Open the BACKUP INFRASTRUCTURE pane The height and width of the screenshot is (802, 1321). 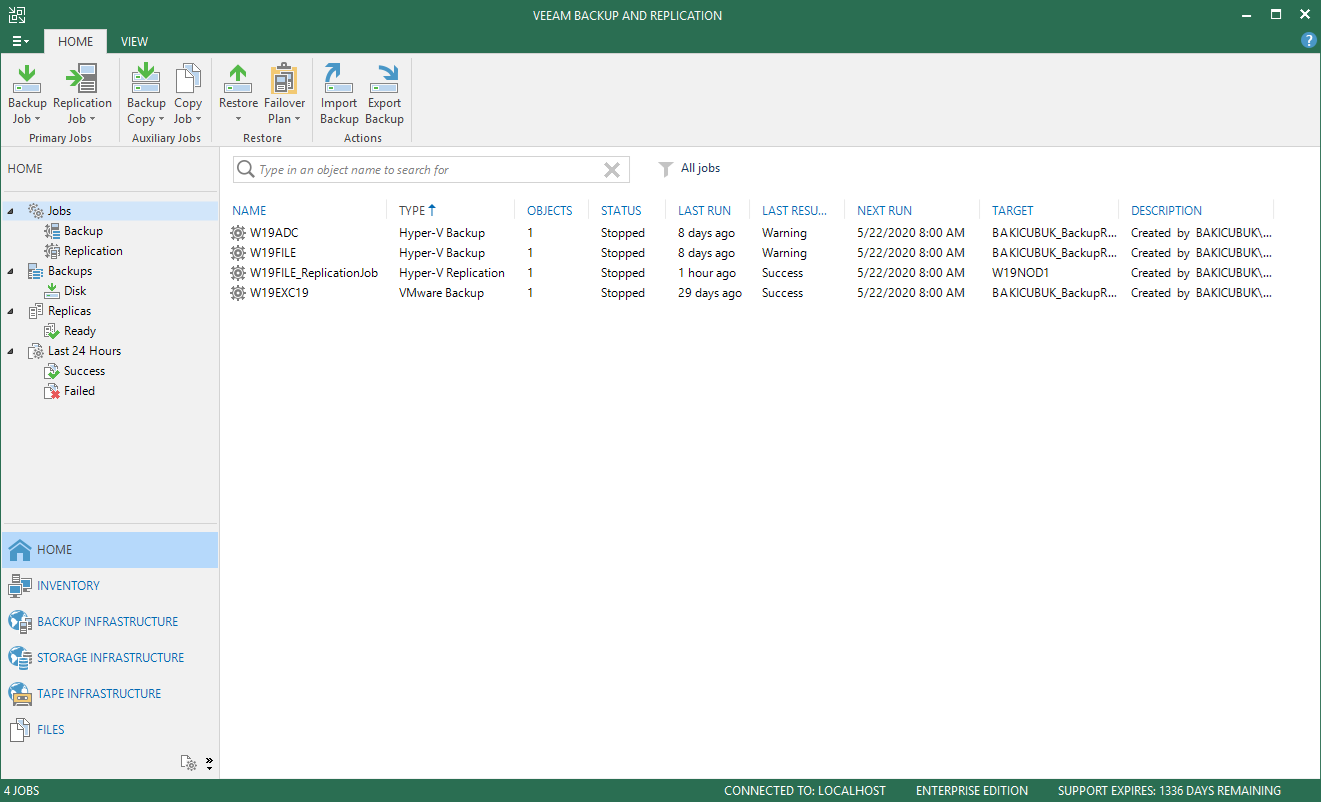click(110, 622)
